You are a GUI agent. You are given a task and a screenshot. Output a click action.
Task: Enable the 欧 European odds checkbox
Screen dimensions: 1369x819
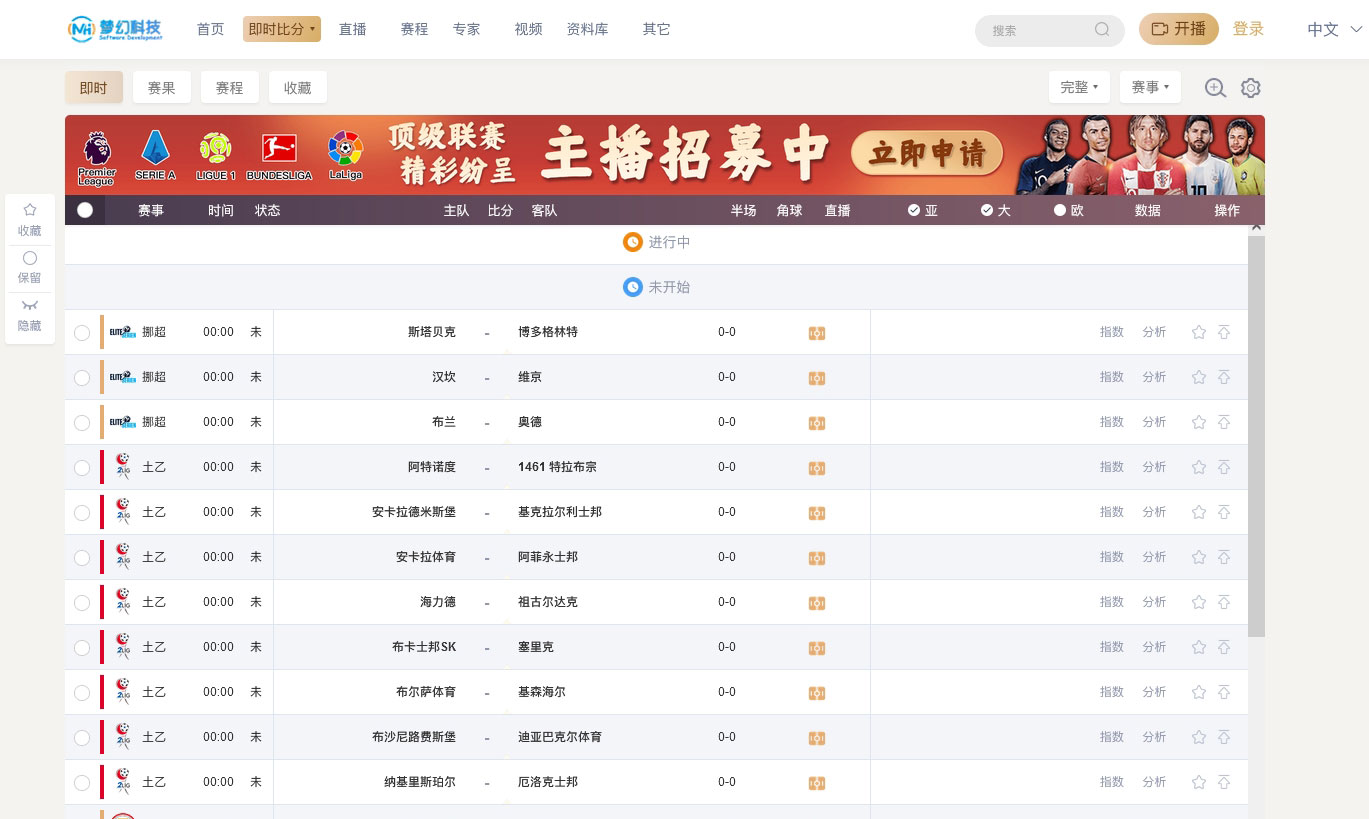point(1058,210)
